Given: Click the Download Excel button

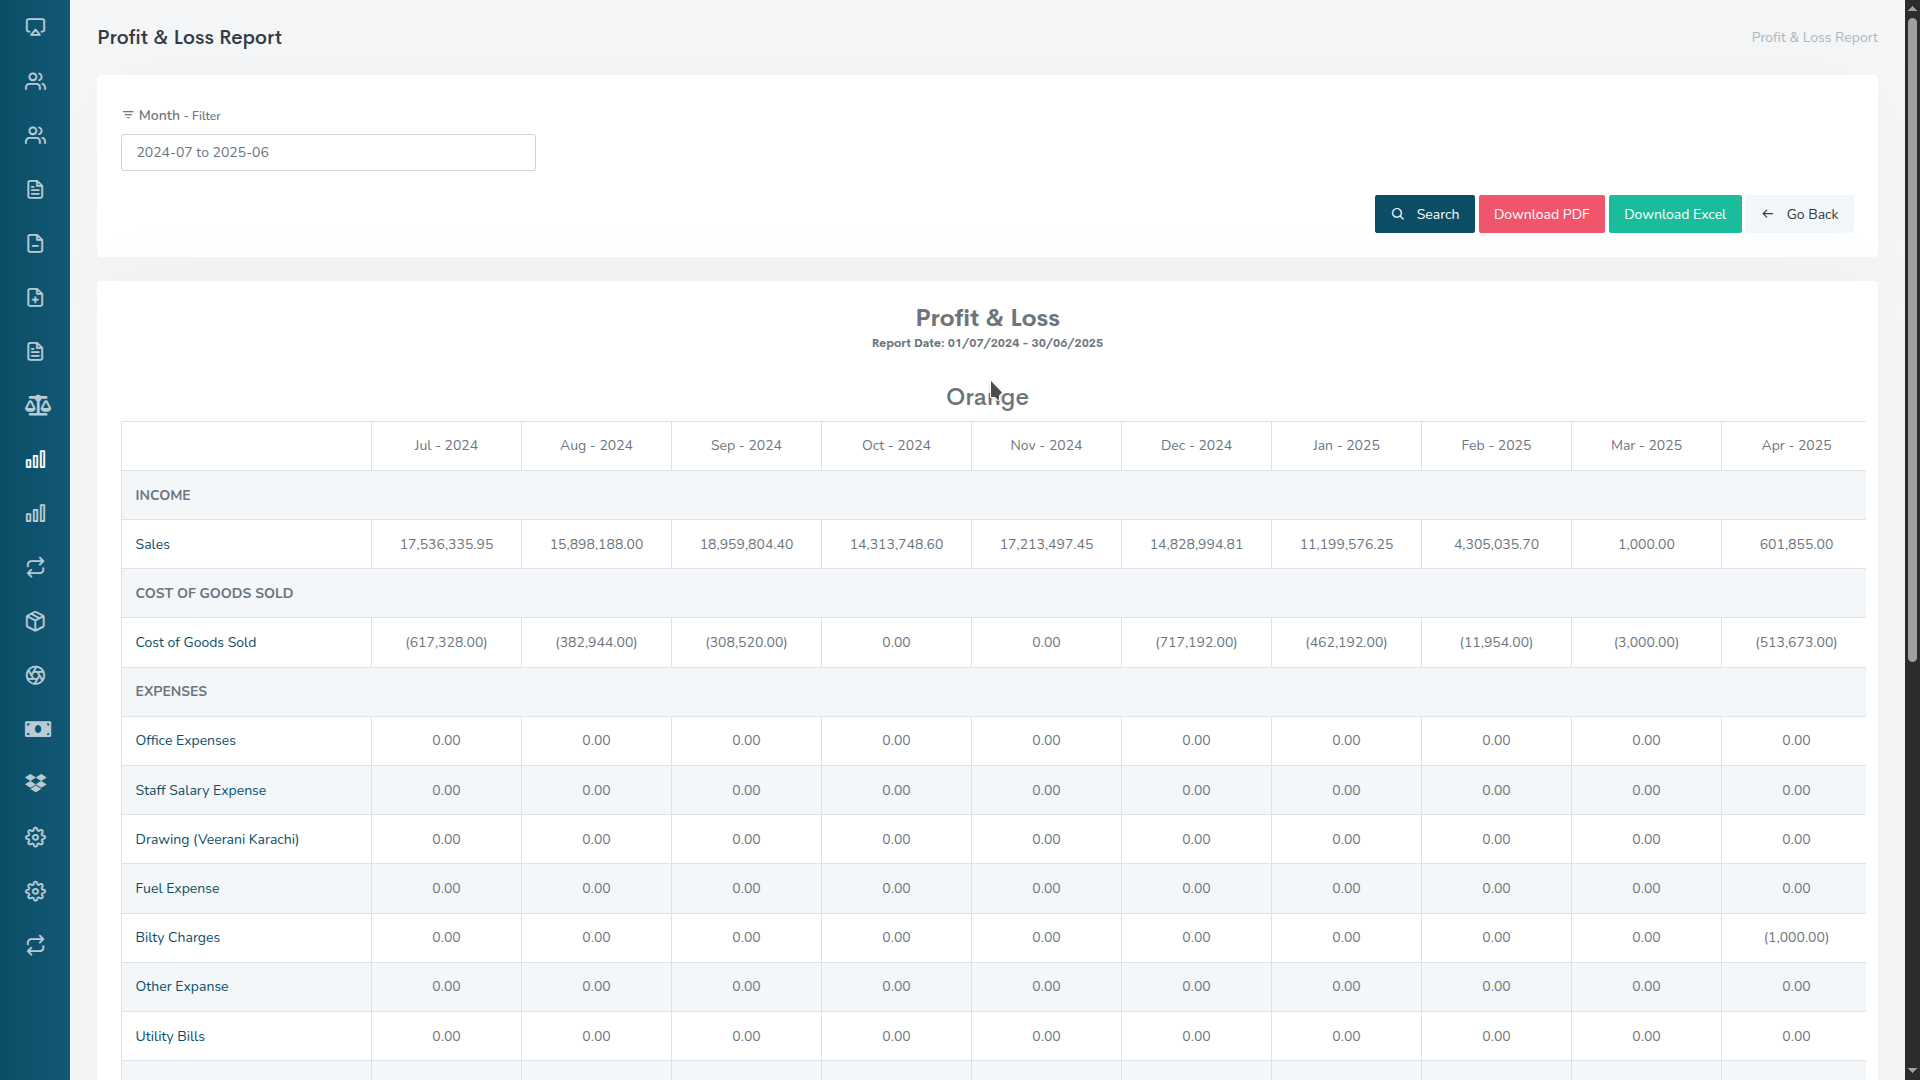Looking at the screenshot, I should [x=1674, y=214].
